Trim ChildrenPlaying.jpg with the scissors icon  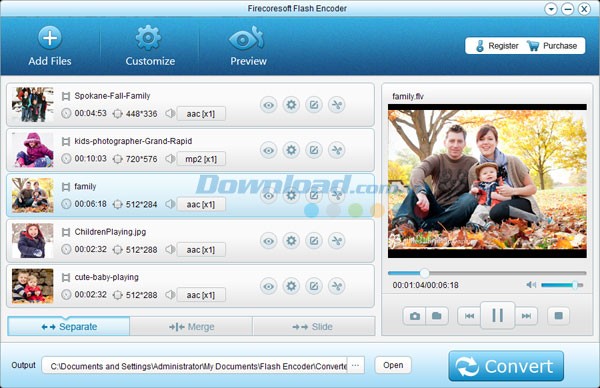pyautogui.click(x=337, y=241)
